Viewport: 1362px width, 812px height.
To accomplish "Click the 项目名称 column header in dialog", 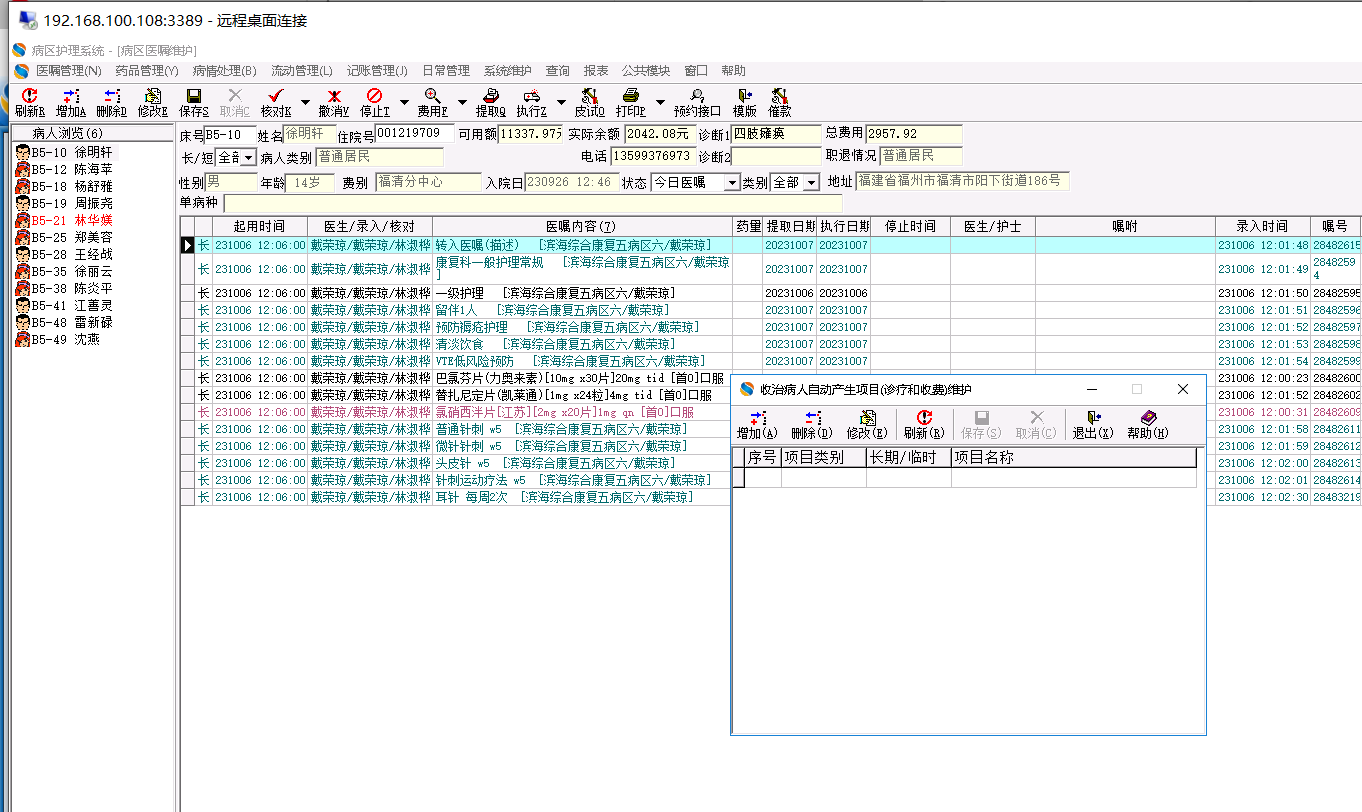I will [1073, 458].
